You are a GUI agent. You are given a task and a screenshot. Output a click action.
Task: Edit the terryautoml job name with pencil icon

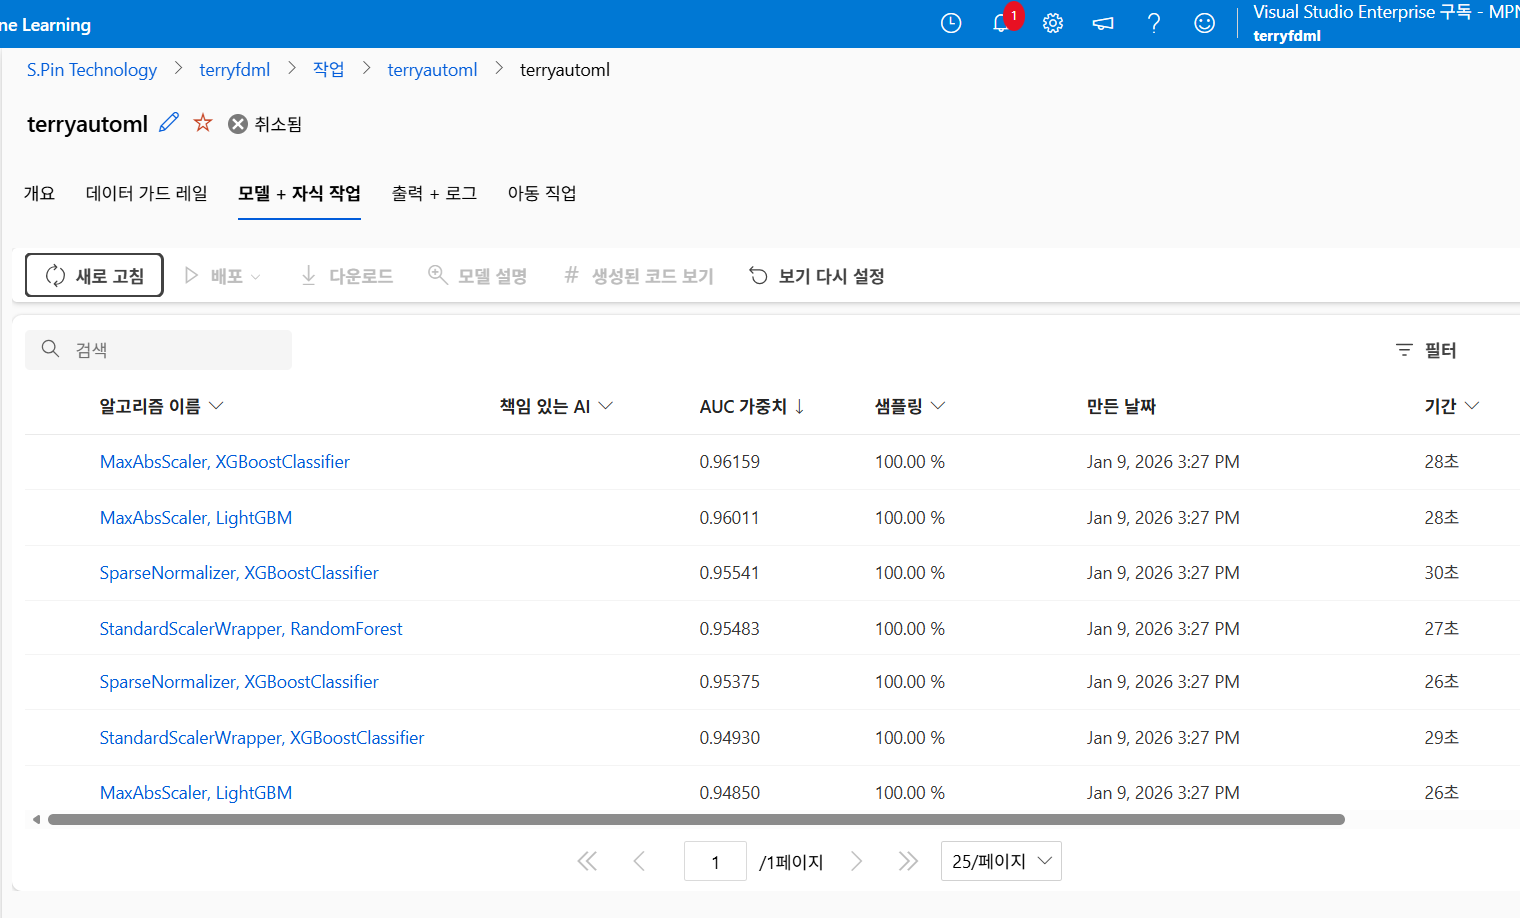point(168,122)
